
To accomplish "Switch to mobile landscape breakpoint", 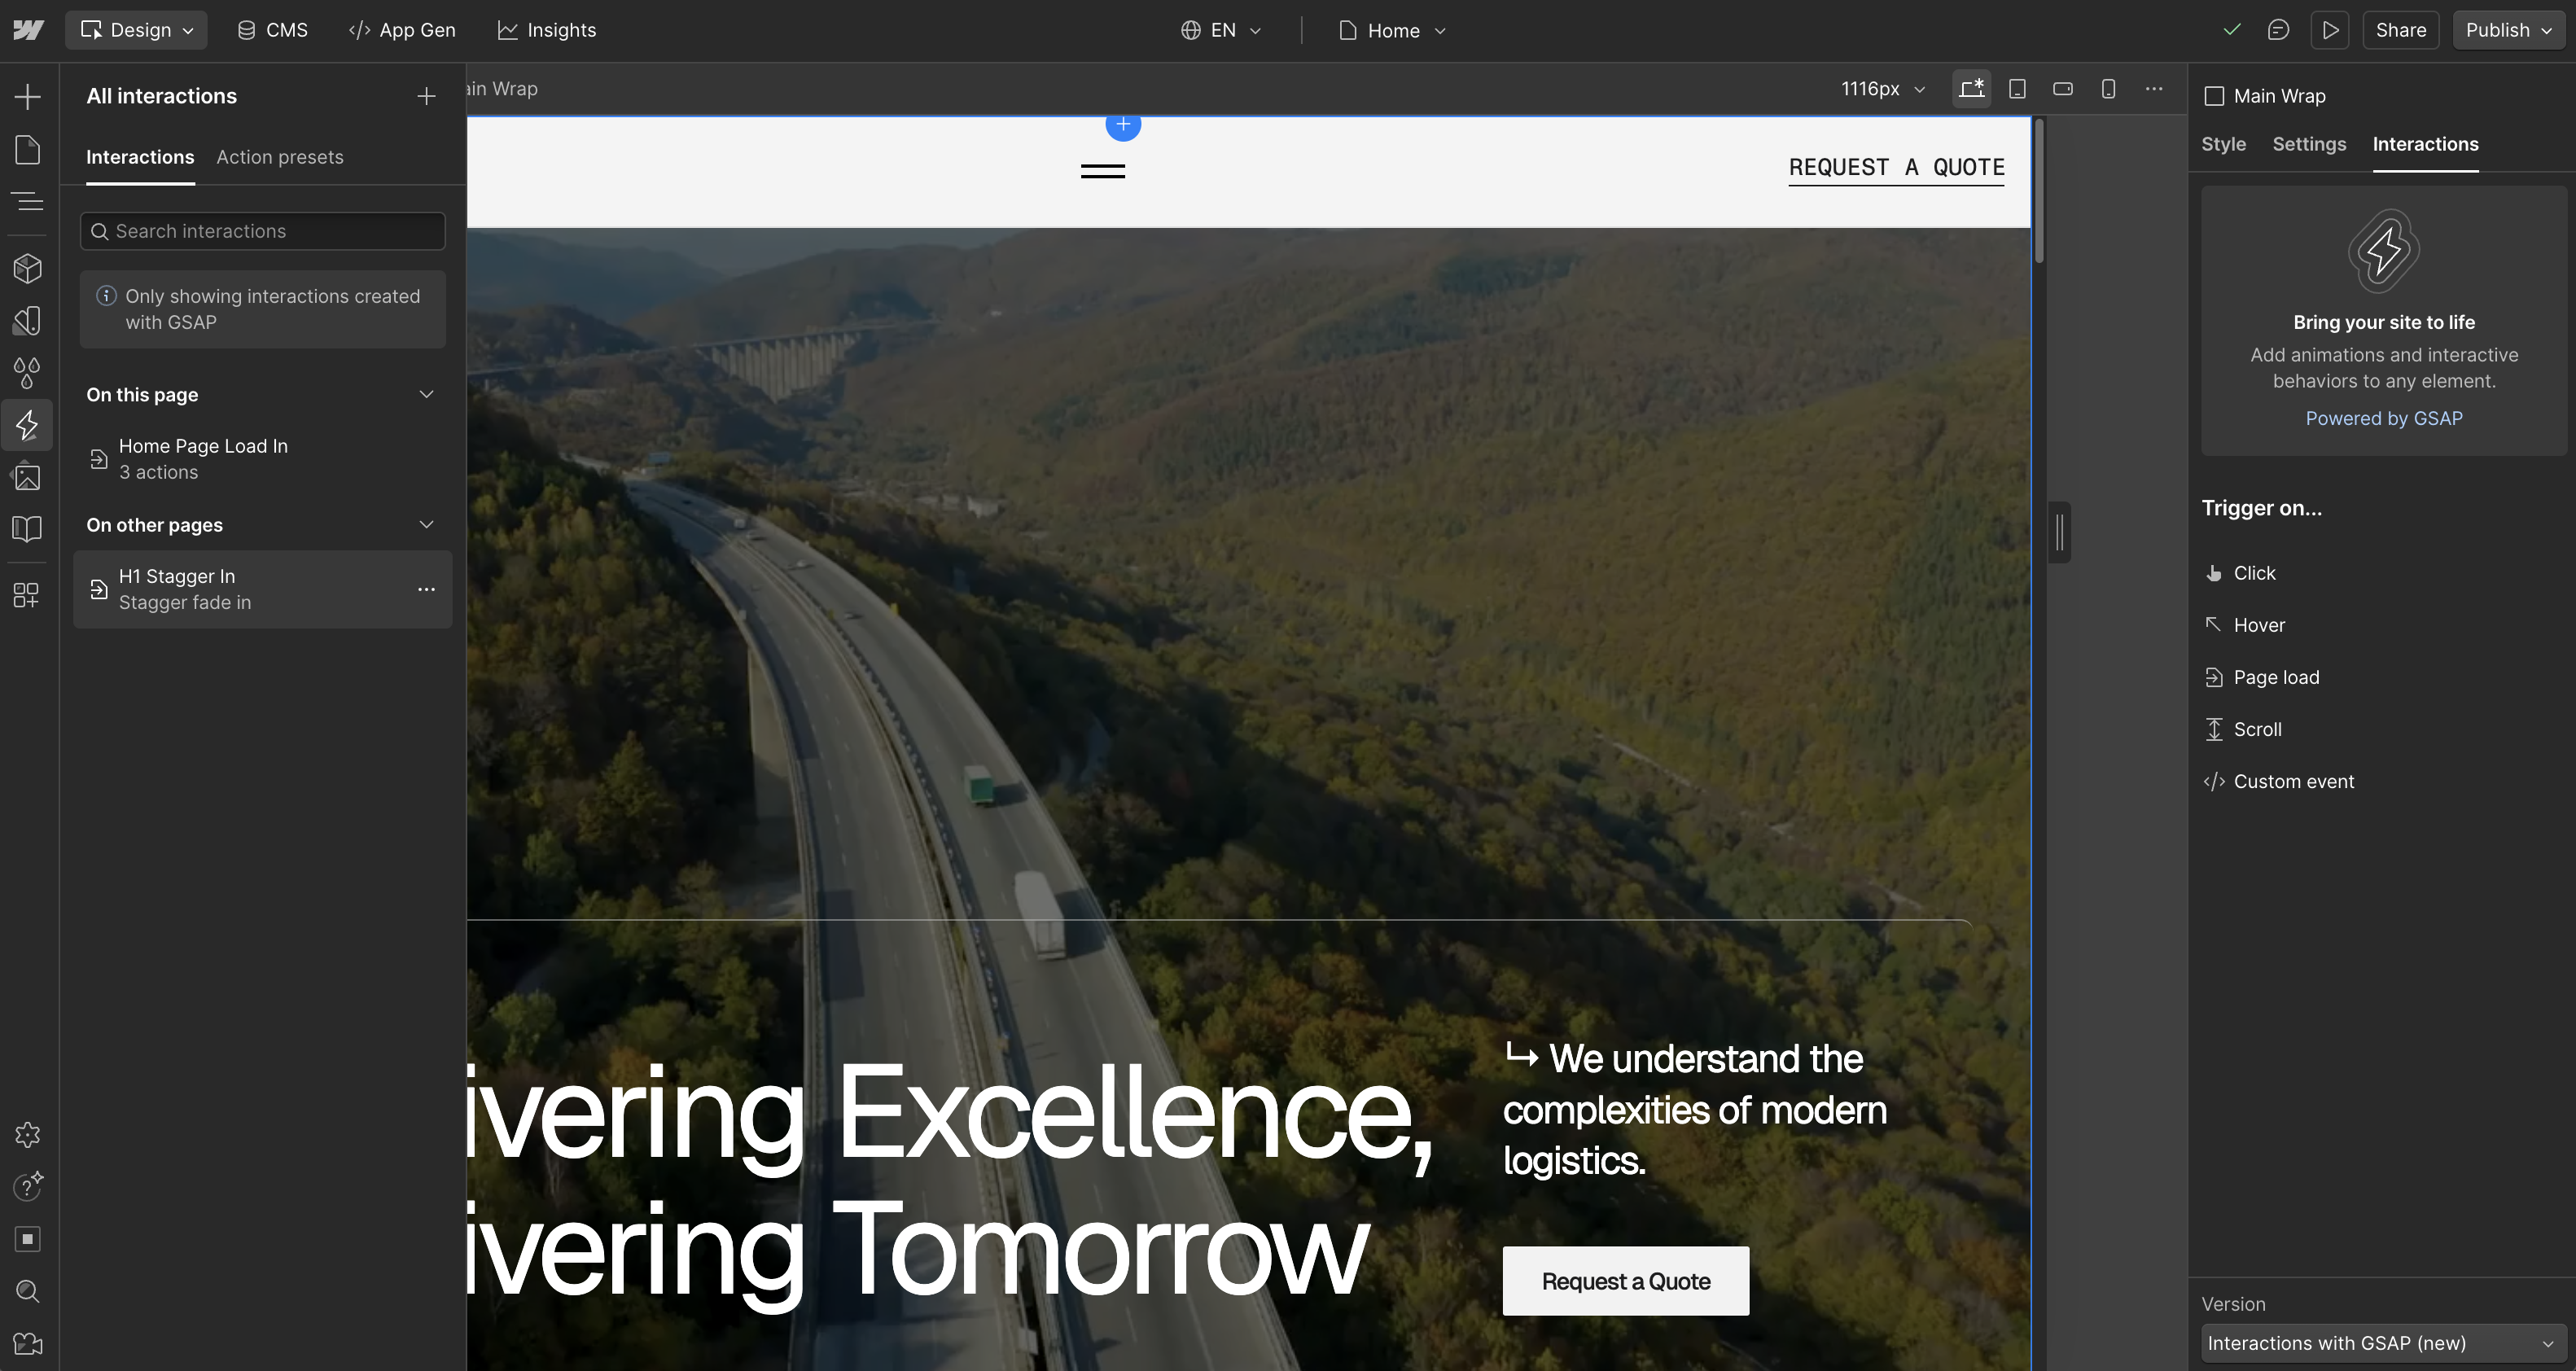I will pos(2062,89).
